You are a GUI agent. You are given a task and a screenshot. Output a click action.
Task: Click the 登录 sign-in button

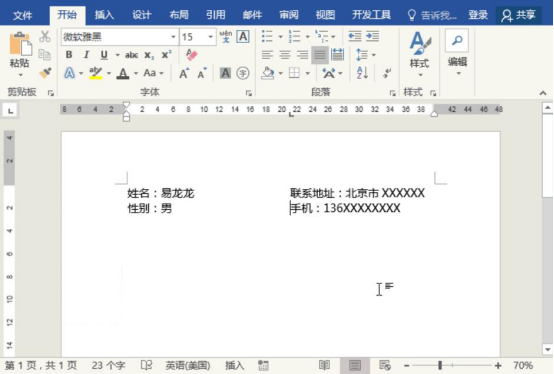click(x=478, y=15)
